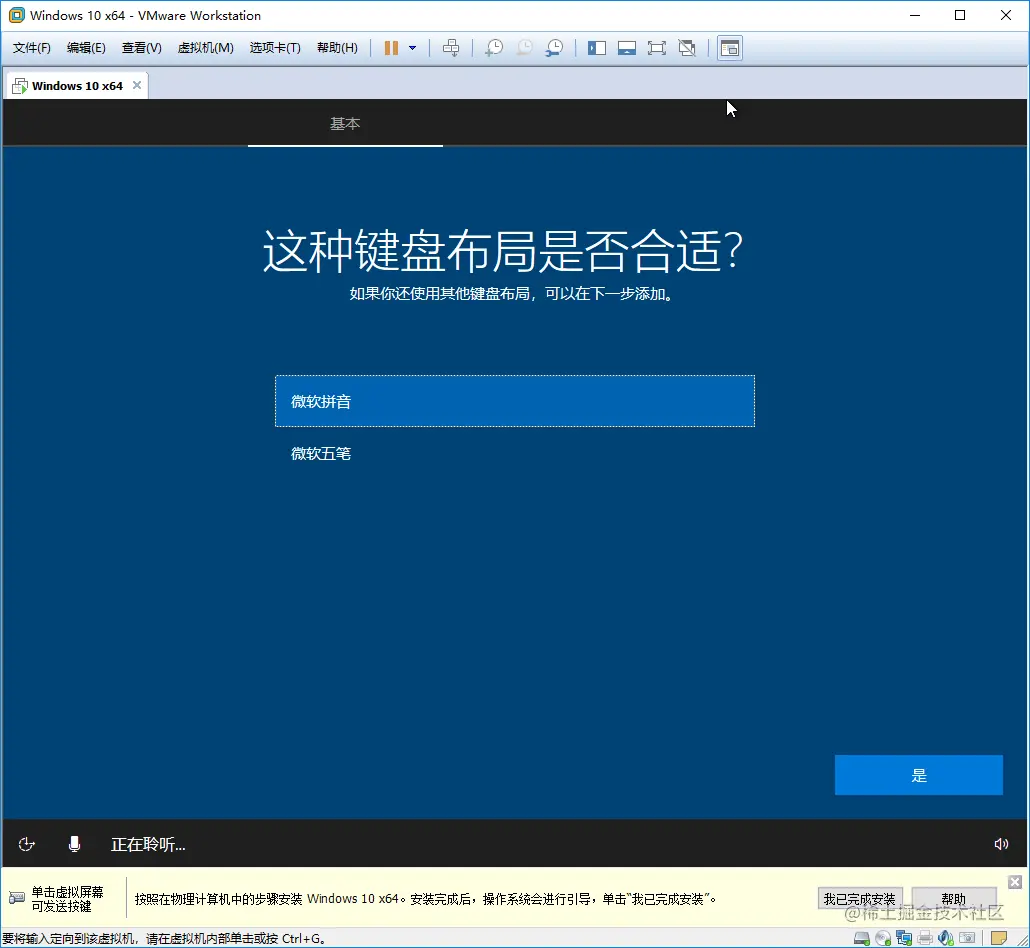Open the message log note icon
This screenshot has height=948, width=1030.
[x=998, y=938]
